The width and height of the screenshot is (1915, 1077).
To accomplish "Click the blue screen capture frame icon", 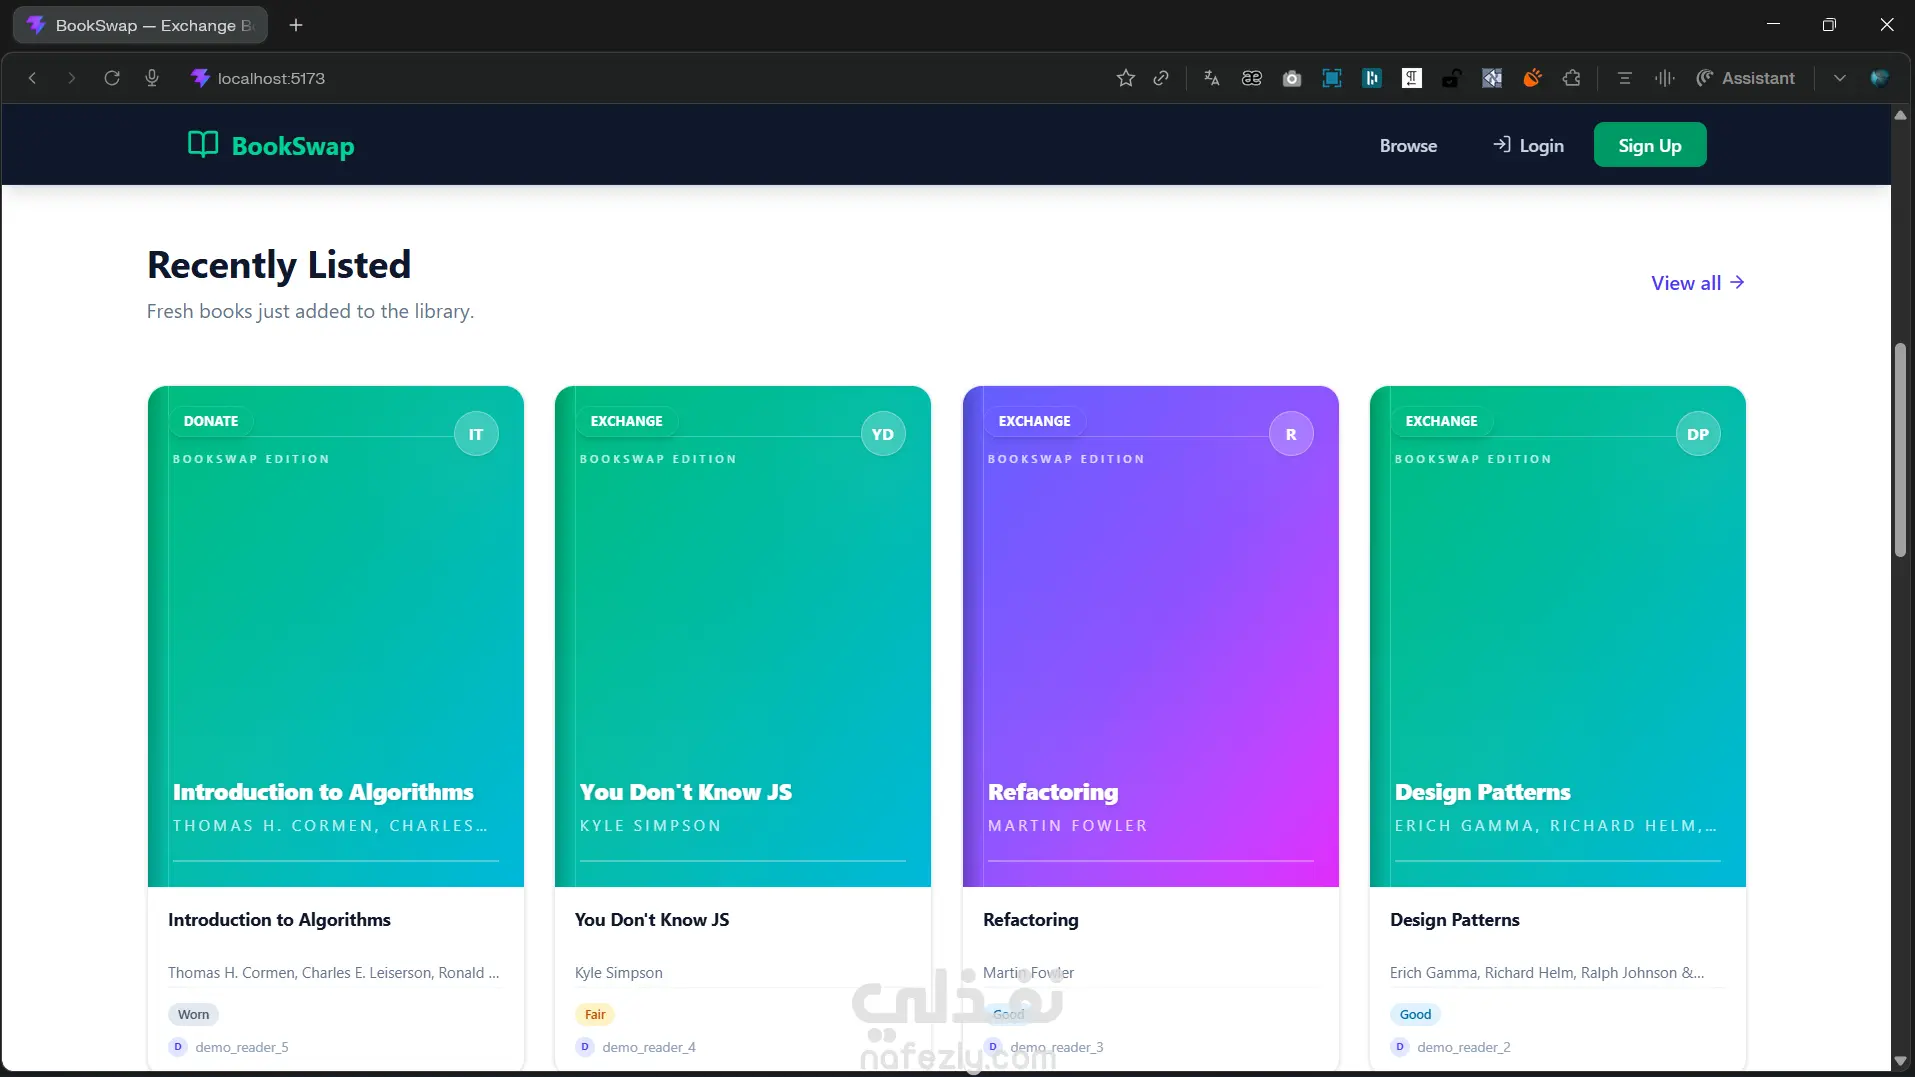I will click(x=1332, y=78).
